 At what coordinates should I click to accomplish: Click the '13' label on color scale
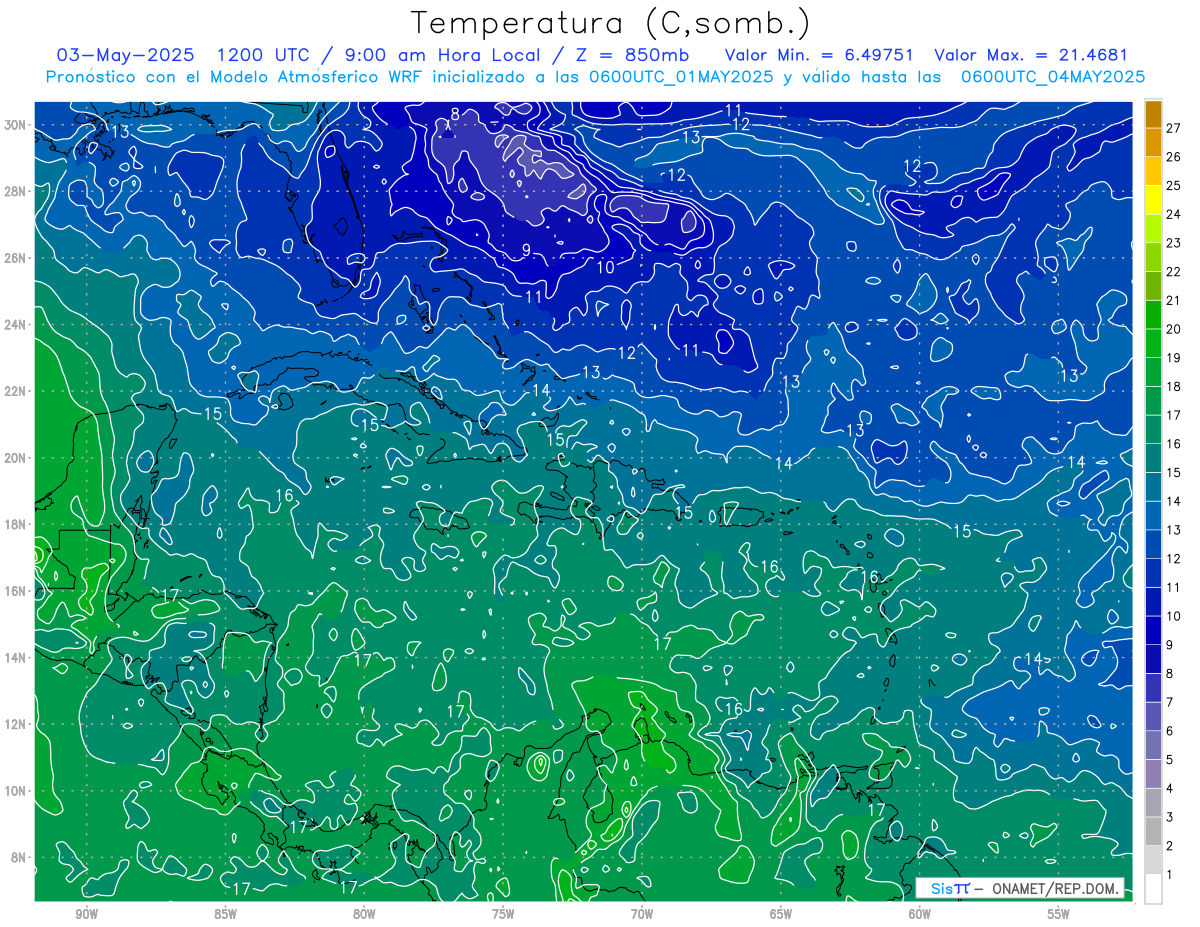click(1173, 530)
